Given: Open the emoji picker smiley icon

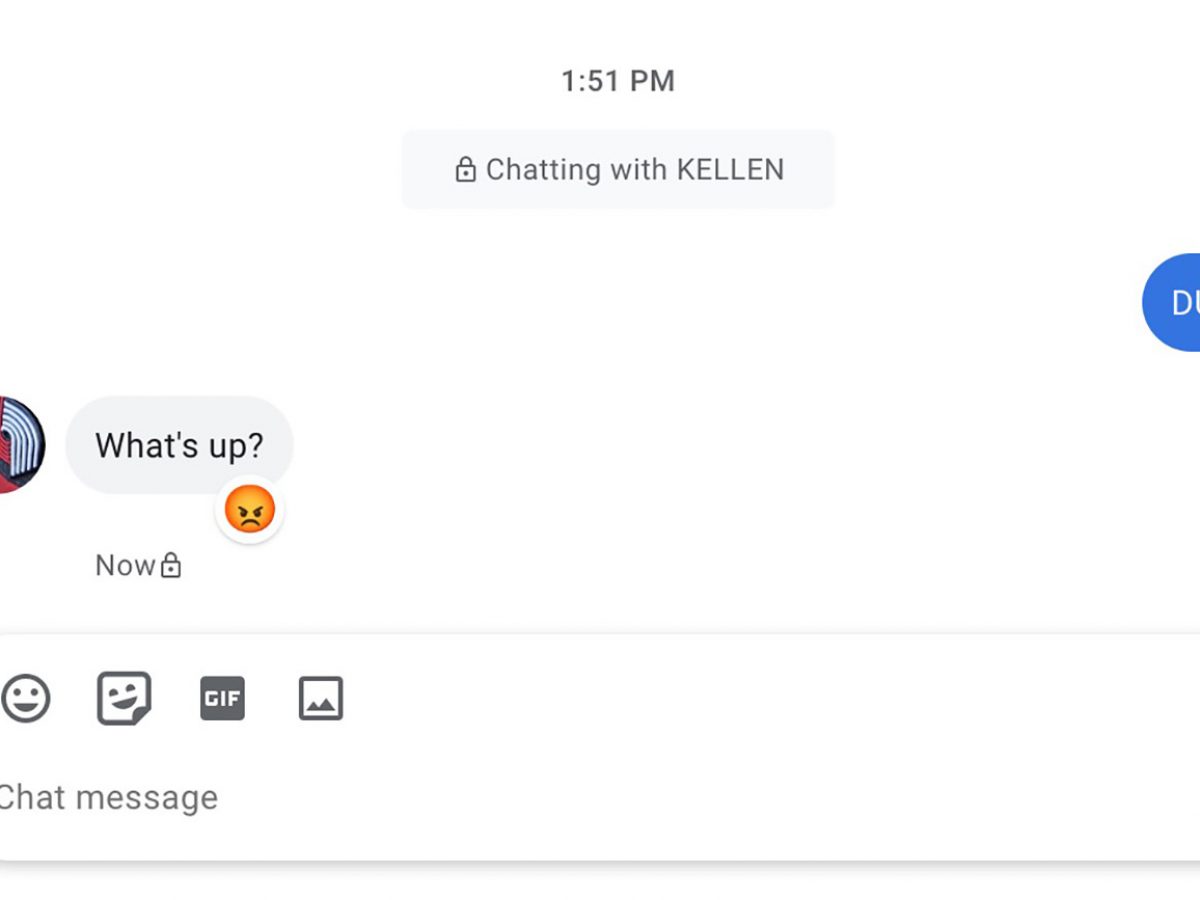Looking at the screenshot, I should (x=26, y=698).
